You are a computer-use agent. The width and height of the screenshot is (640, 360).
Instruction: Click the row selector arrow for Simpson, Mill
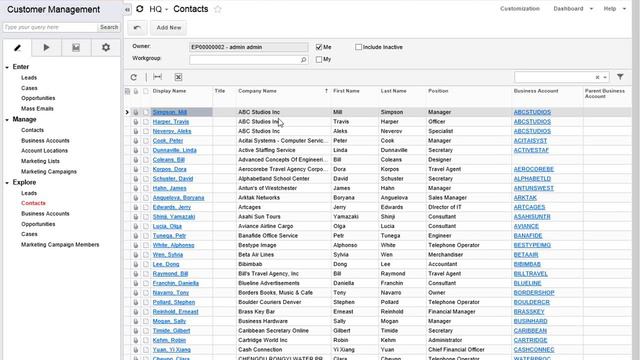point(127,112)
